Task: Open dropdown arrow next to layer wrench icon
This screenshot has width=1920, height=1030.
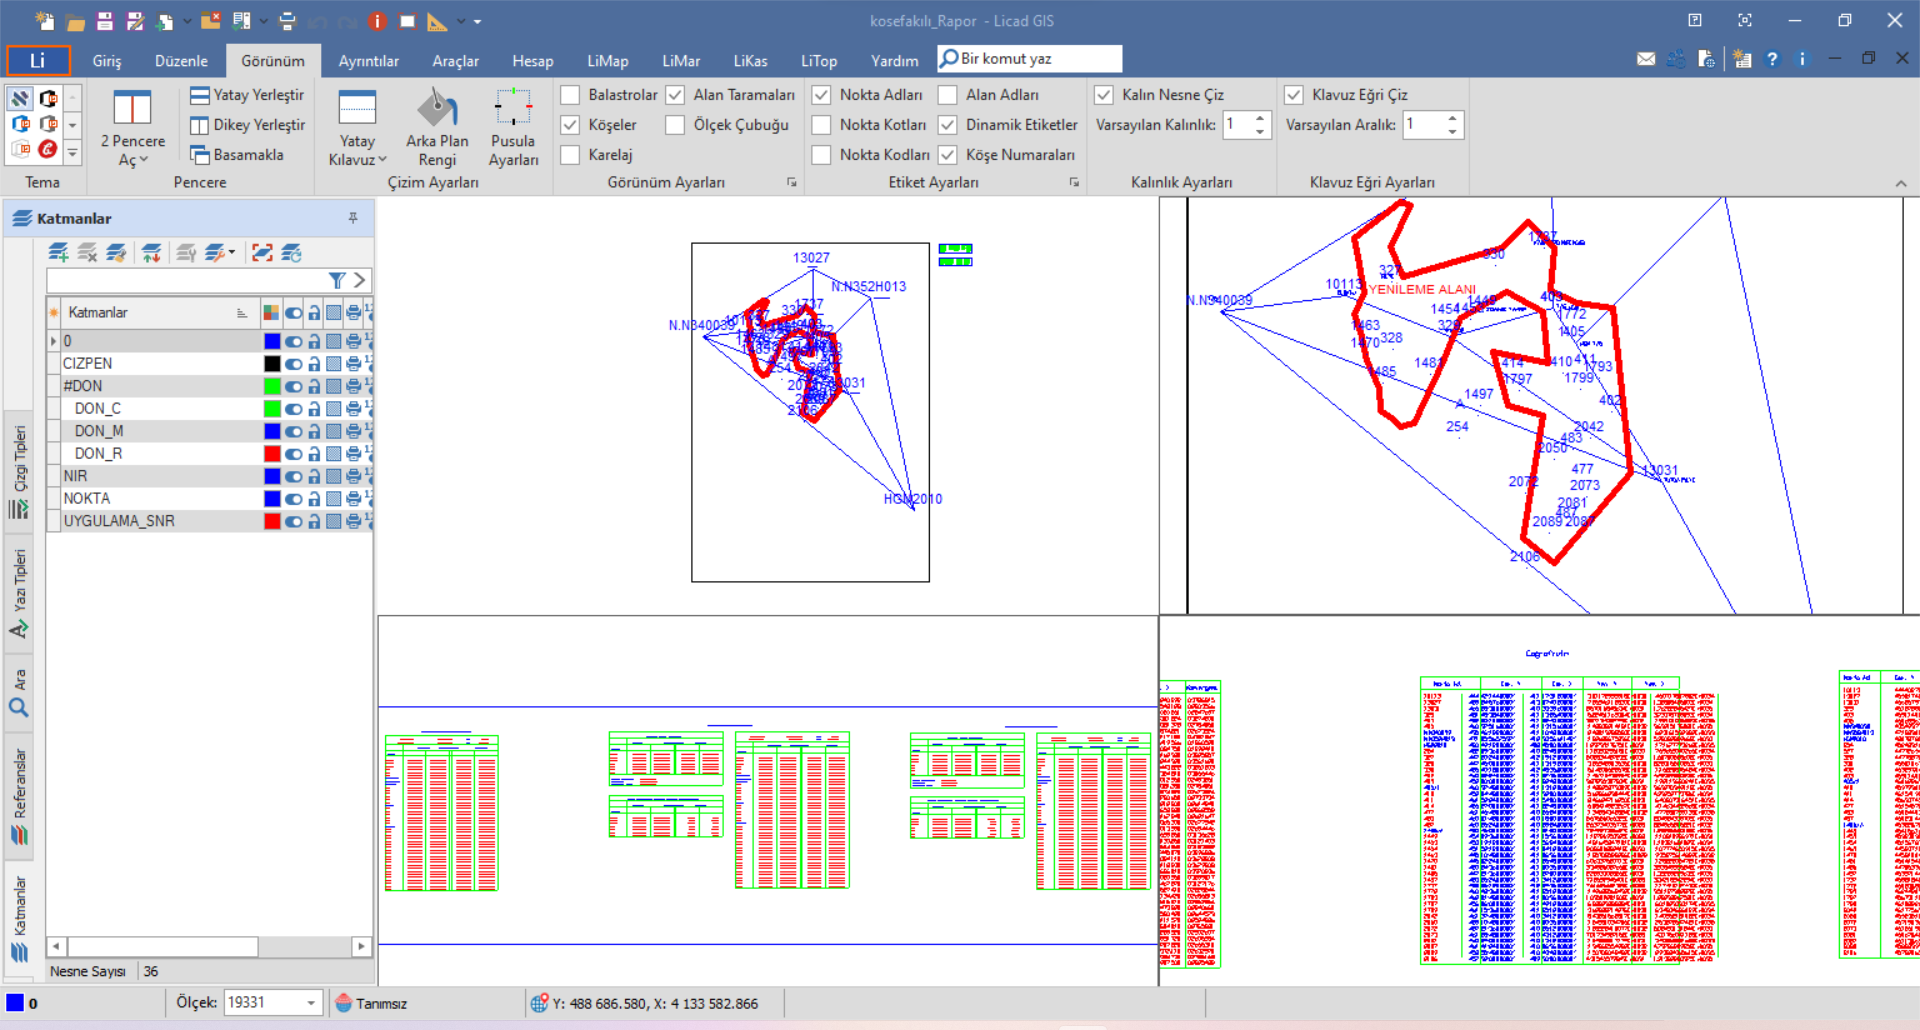Action: (233, 253)
